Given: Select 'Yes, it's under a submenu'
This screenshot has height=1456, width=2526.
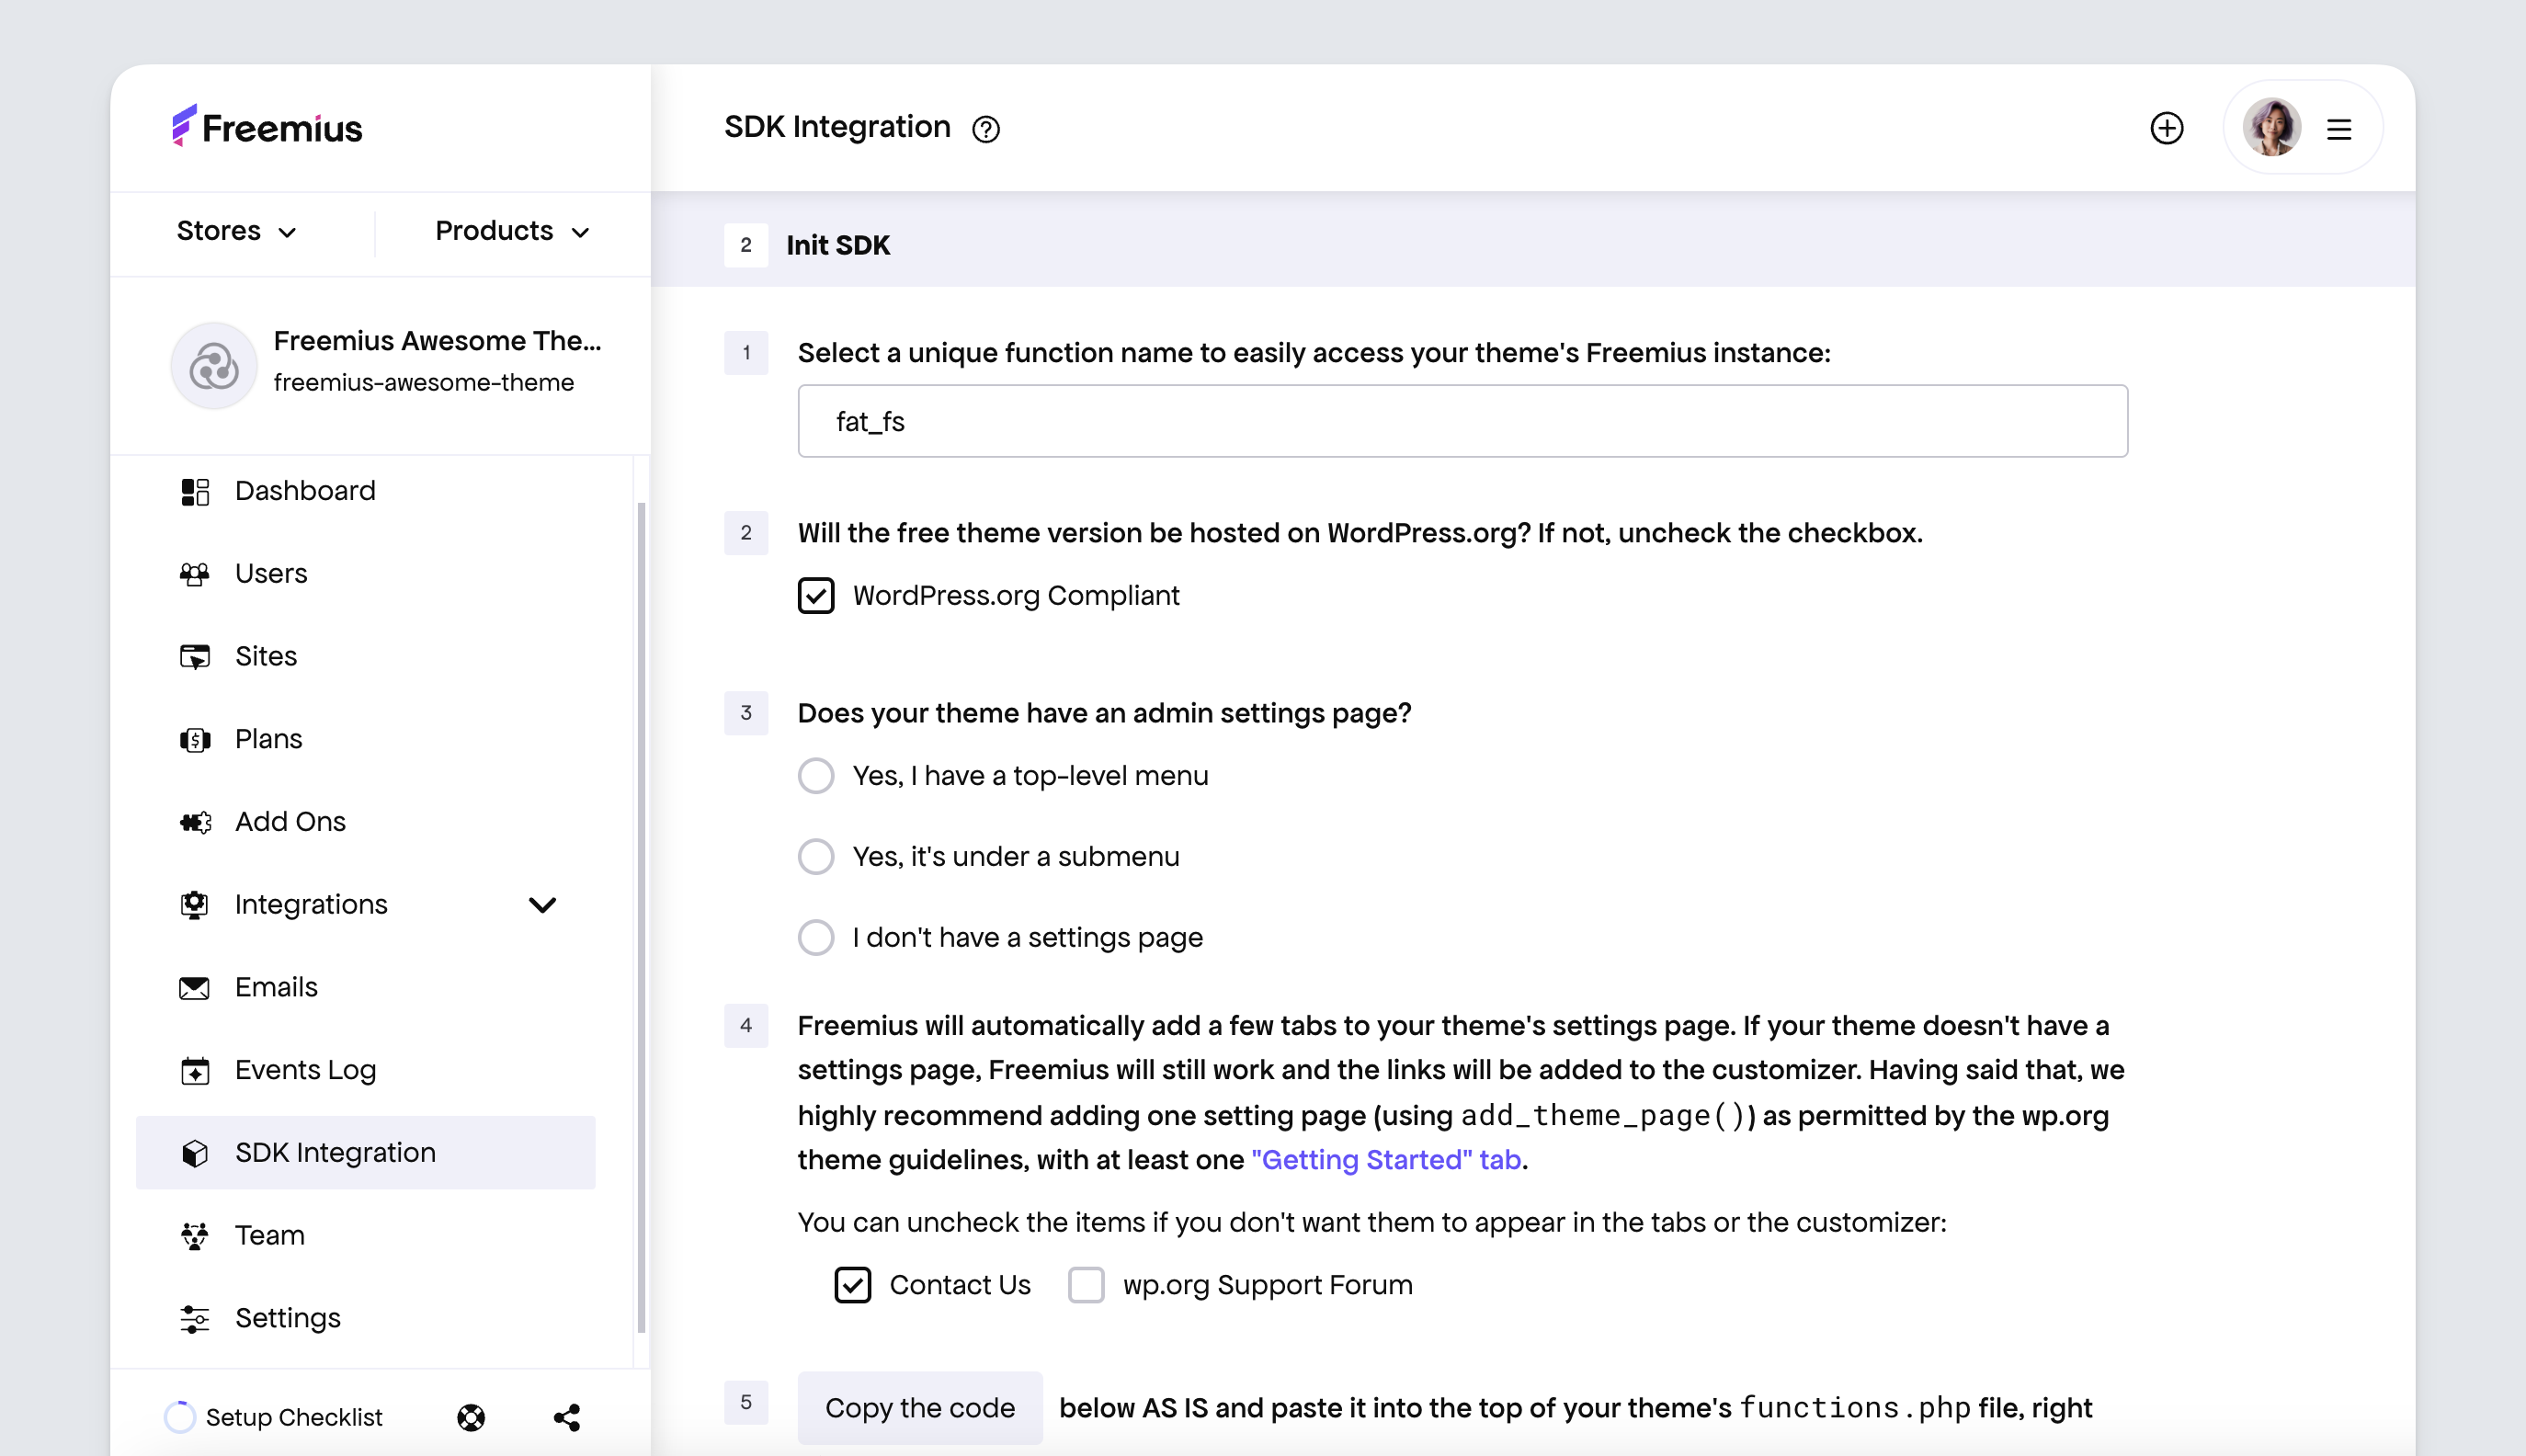Looking at the screenshot, I should 816,857.
